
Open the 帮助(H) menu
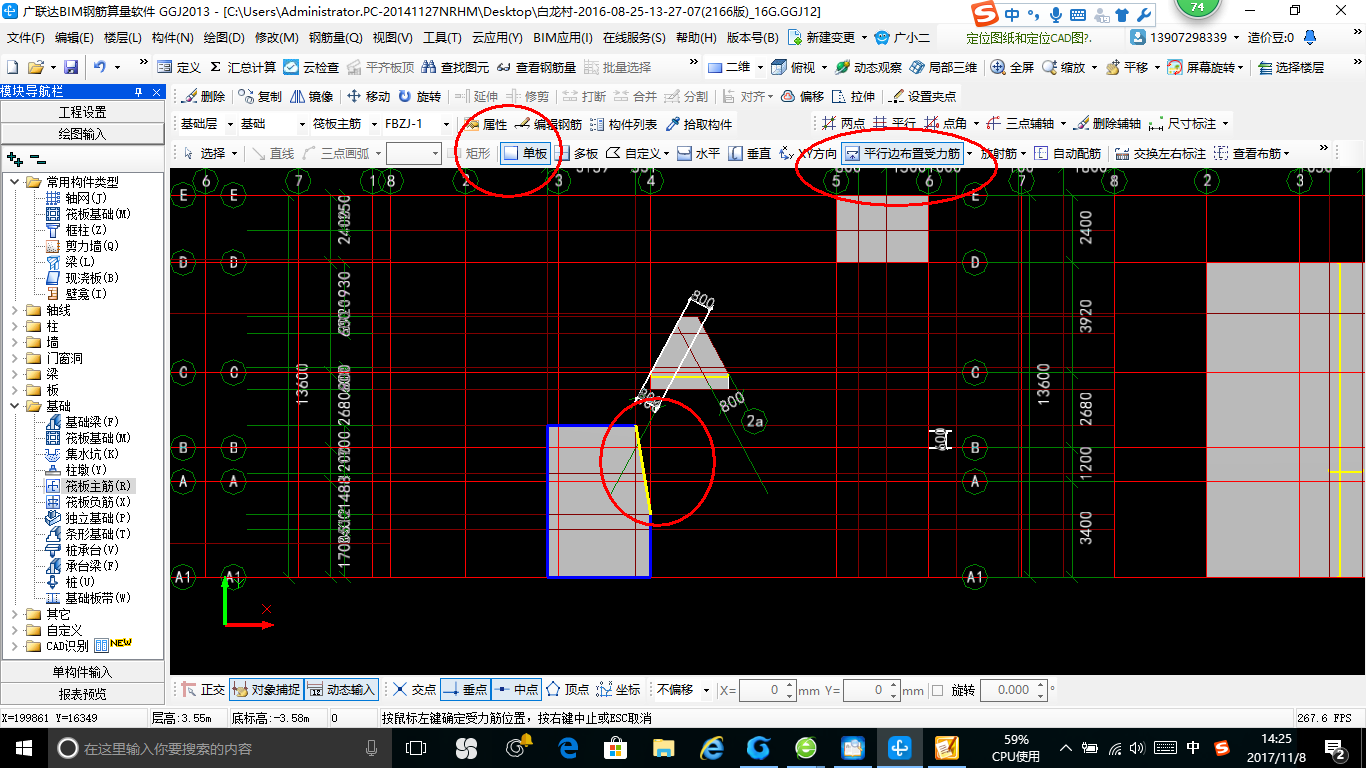coord(696,37)
